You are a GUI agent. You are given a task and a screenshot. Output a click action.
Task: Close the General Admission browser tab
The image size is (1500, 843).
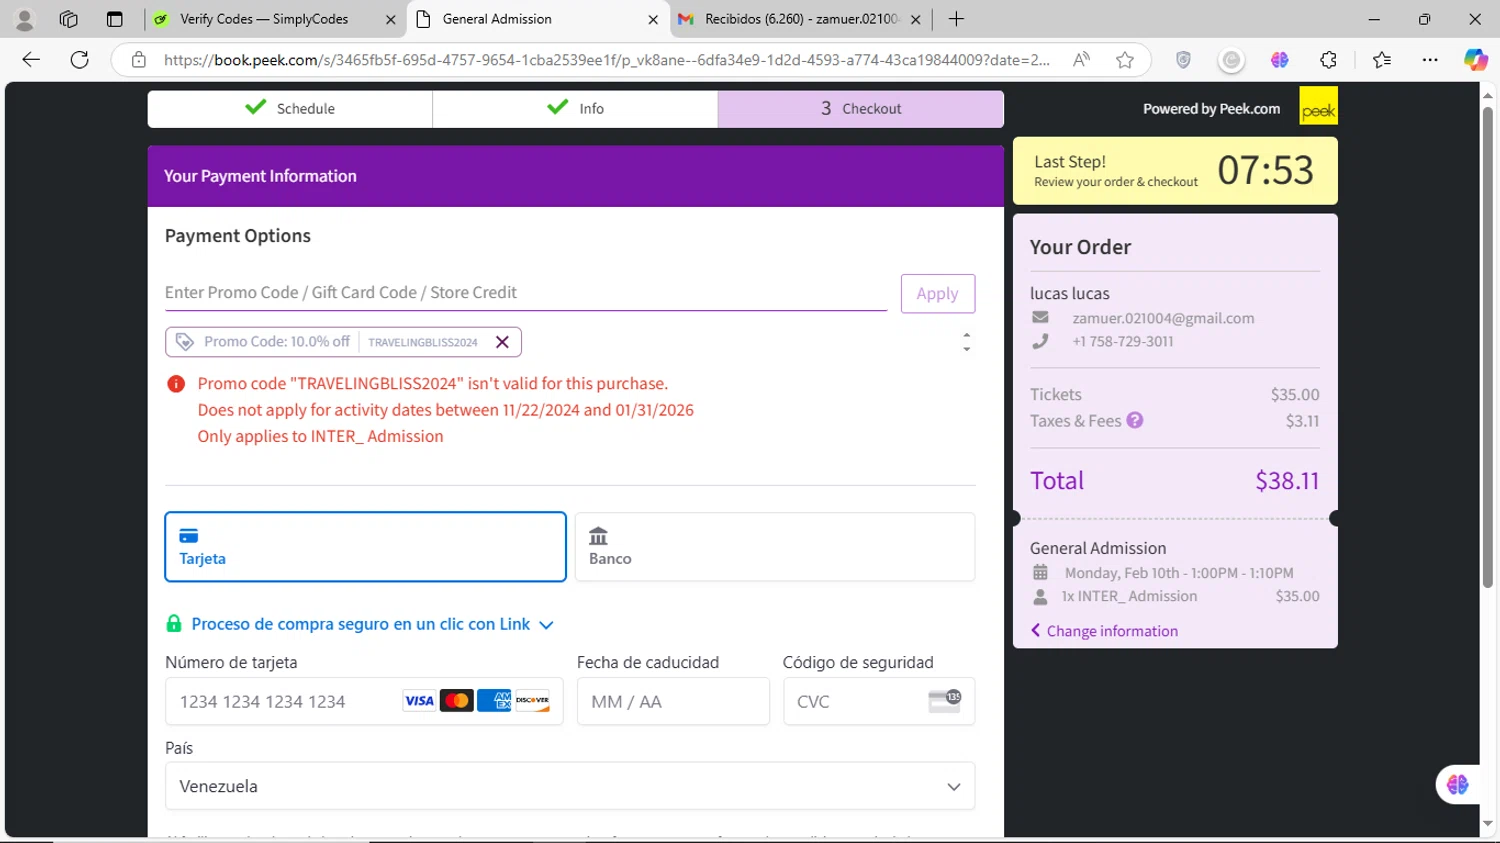653,19
